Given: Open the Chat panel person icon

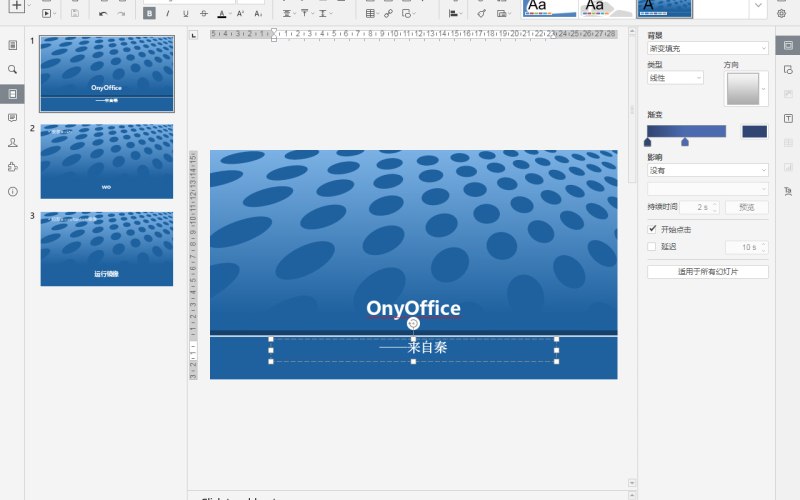Looking at the screenshot, I should [x=13, y=142].
